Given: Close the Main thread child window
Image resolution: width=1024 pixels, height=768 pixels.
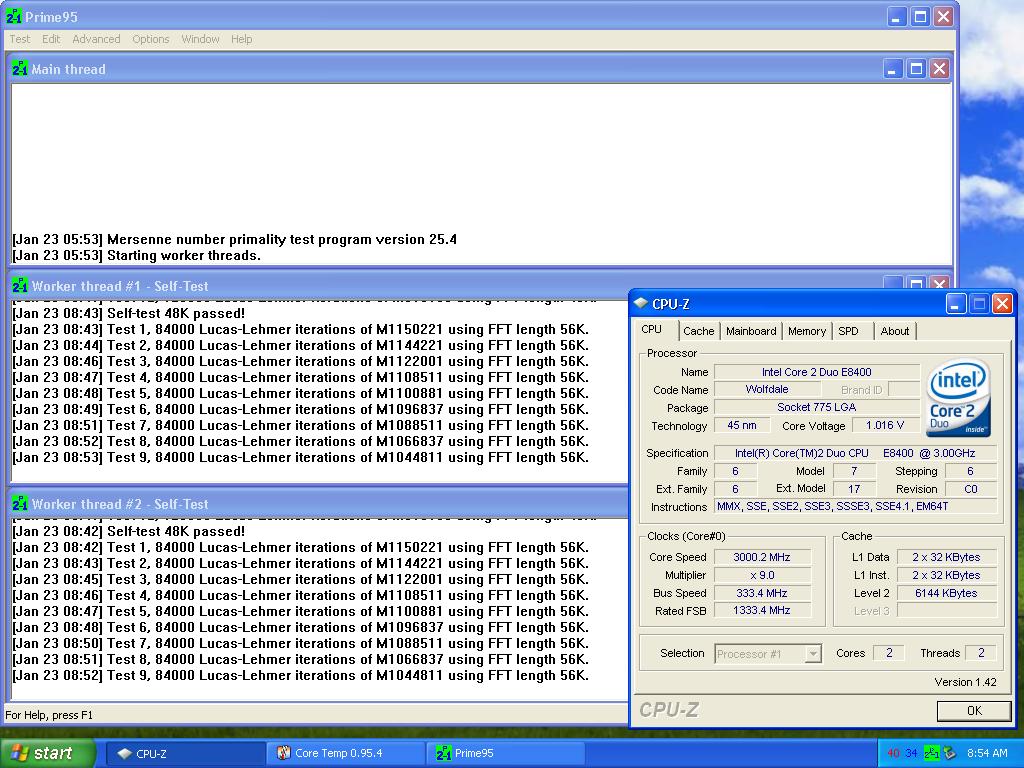Looking at the screenshot, I should point(939,69).
